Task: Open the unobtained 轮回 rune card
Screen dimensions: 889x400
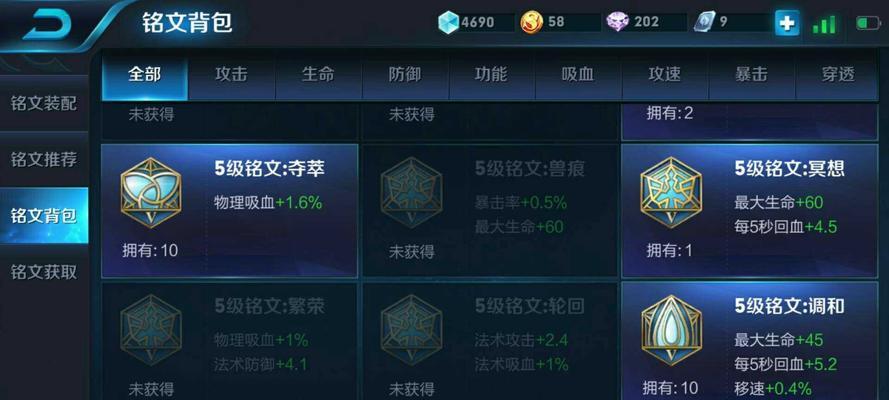Action: 490,342
